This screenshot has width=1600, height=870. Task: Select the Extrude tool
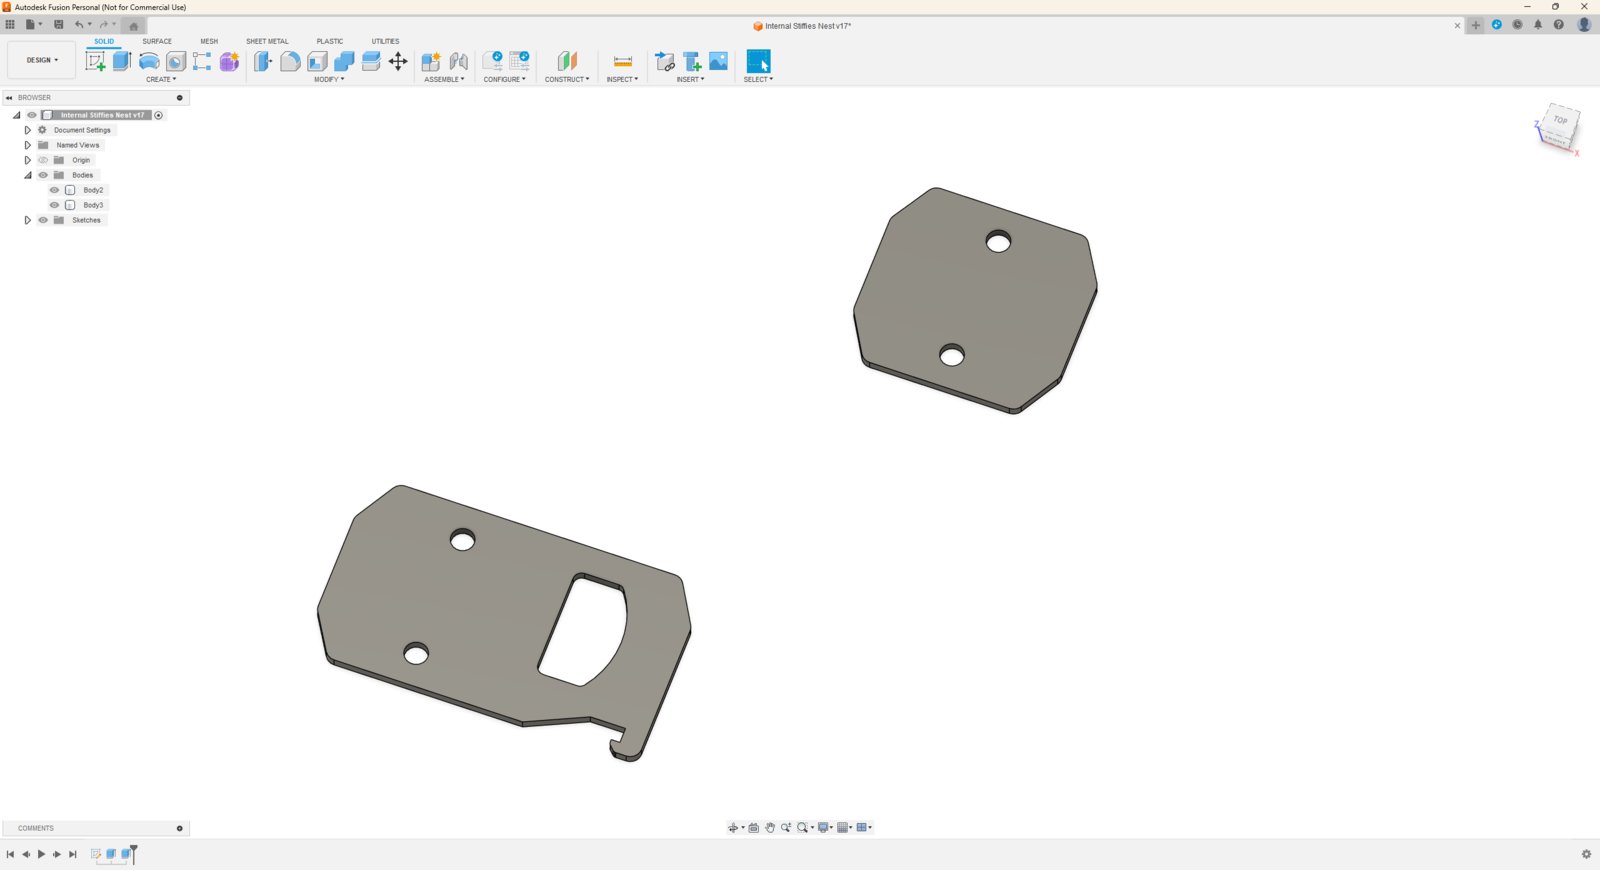pos(122,61)
